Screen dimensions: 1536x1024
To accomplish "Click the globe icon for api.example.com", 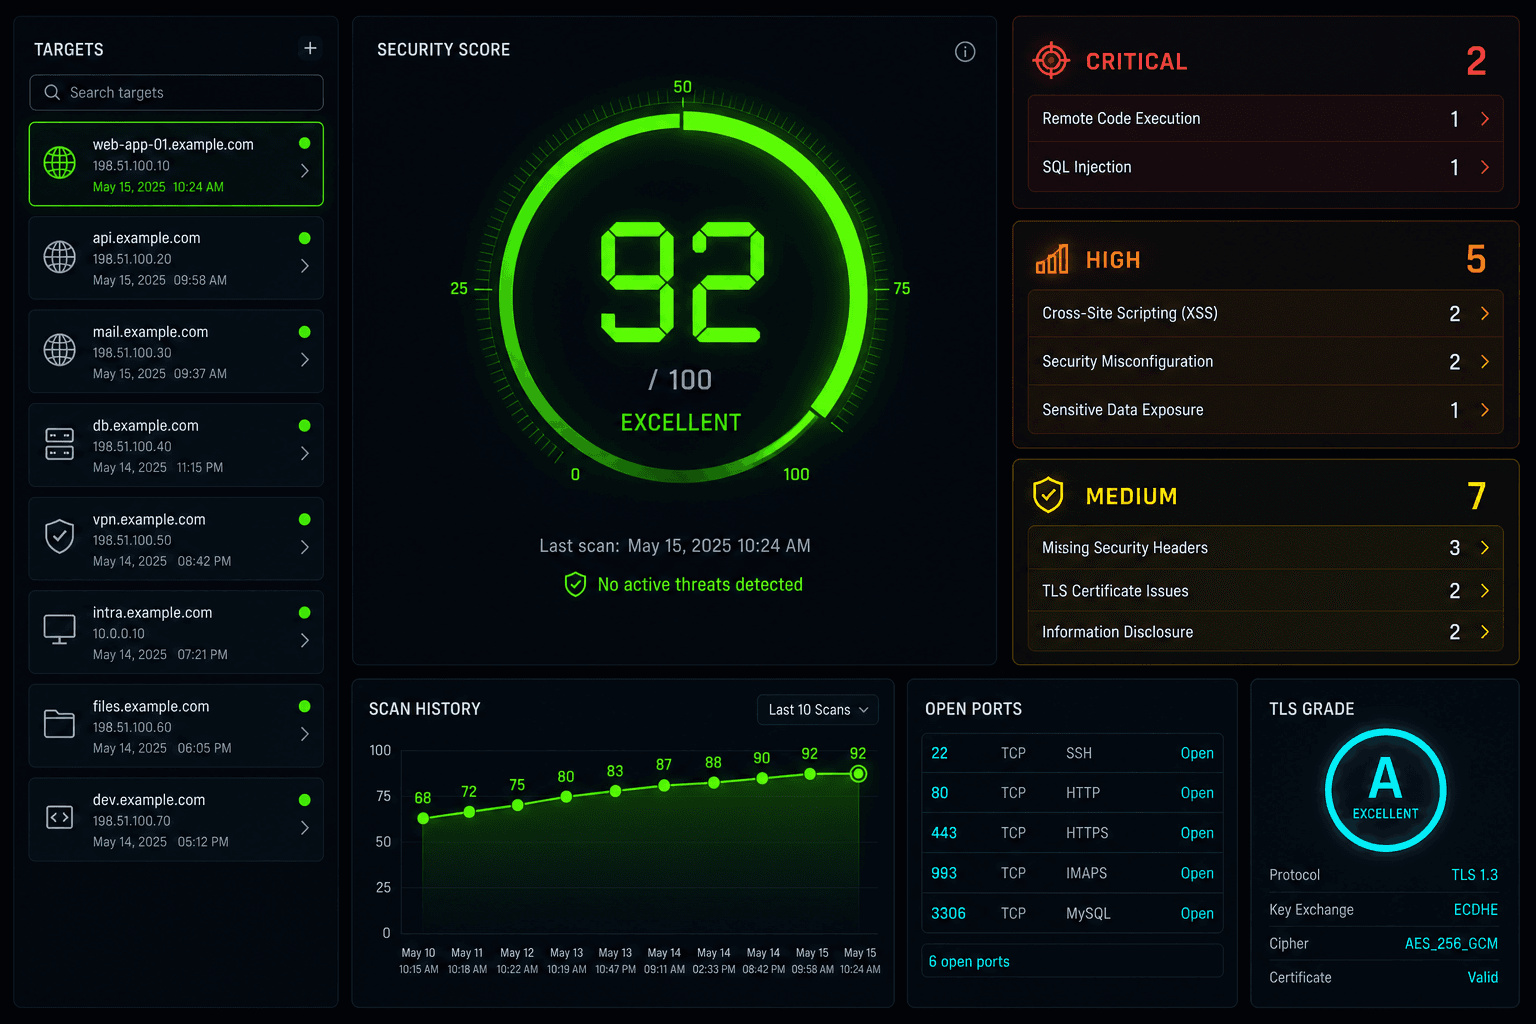I will click(x=60, y=257).
